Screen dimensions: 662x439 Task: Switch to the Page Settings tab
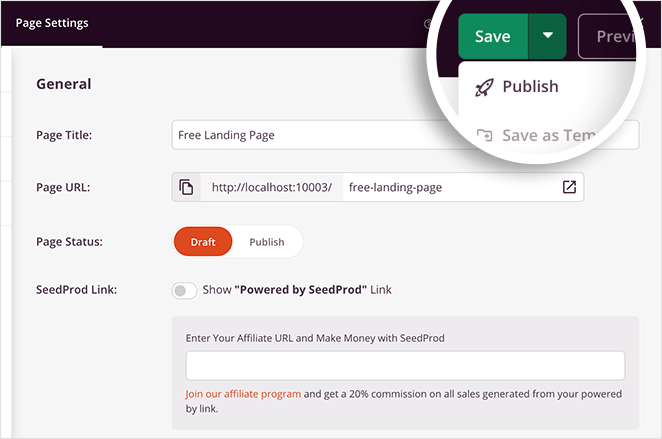(52, 23)
